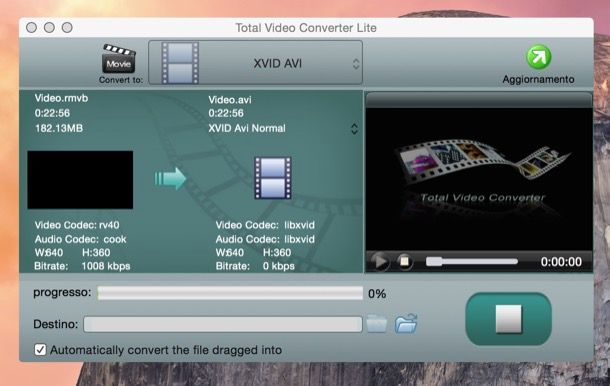Screen dimensions: 610x386
Task: Click the grey closed folder icon beside the Destino field
Action: (x=377, y=323)
